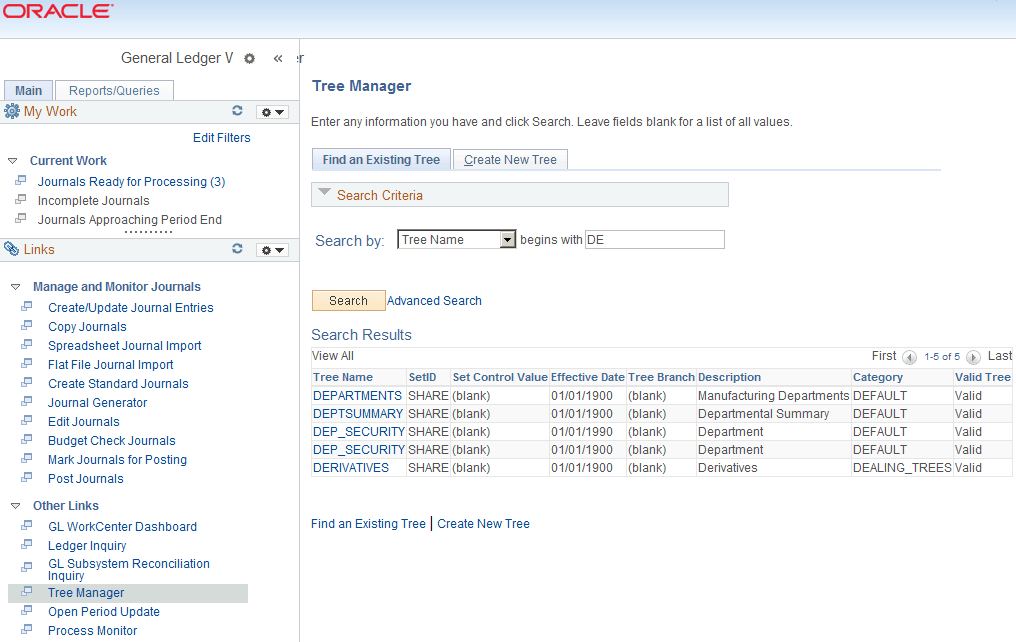Switch to the Reports/Queries tab
The image size is (1016, 642).
coord(113,89)
